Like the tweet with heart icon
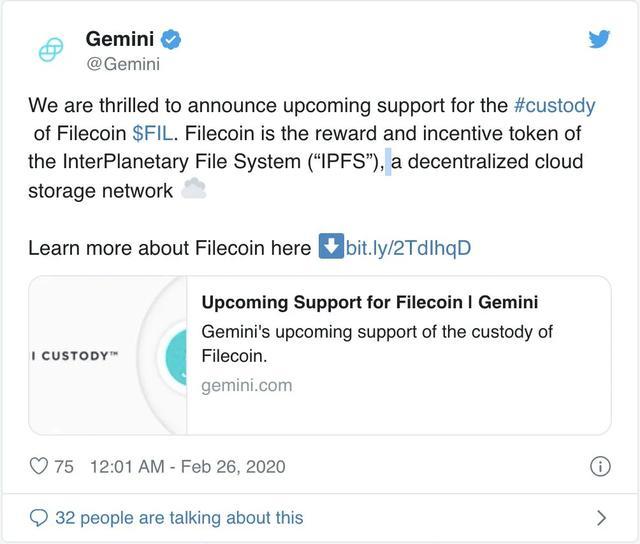Image resolution: width=640 pixels, height=544 pixels. pos(39,466)
